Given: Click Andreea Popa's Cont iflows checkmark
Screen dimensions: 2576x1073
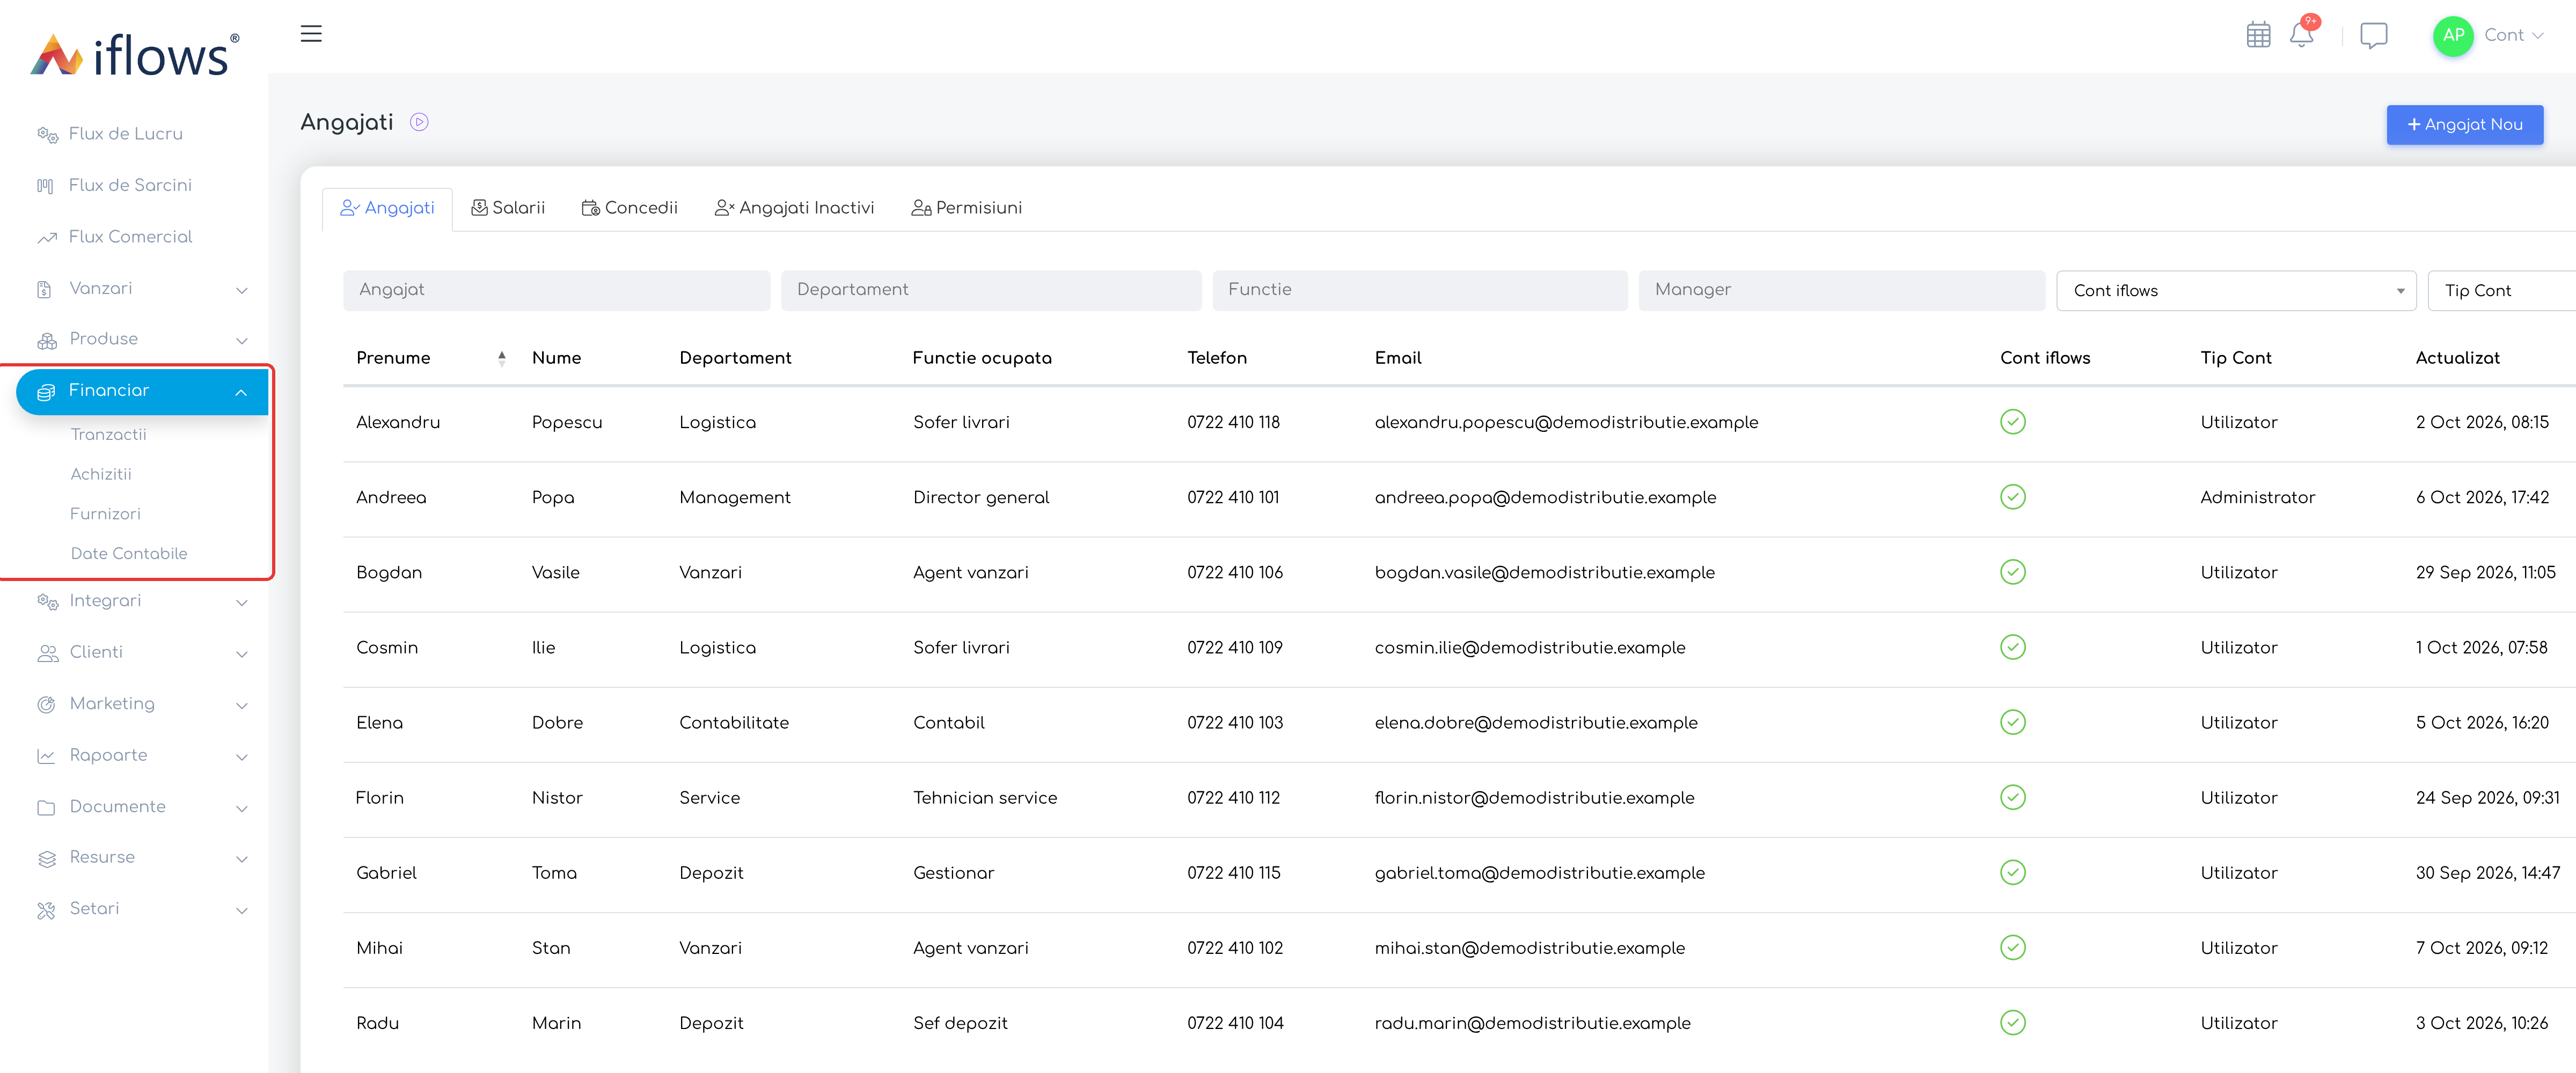Looking at the screenshot, I should [x=2012, y=497].
